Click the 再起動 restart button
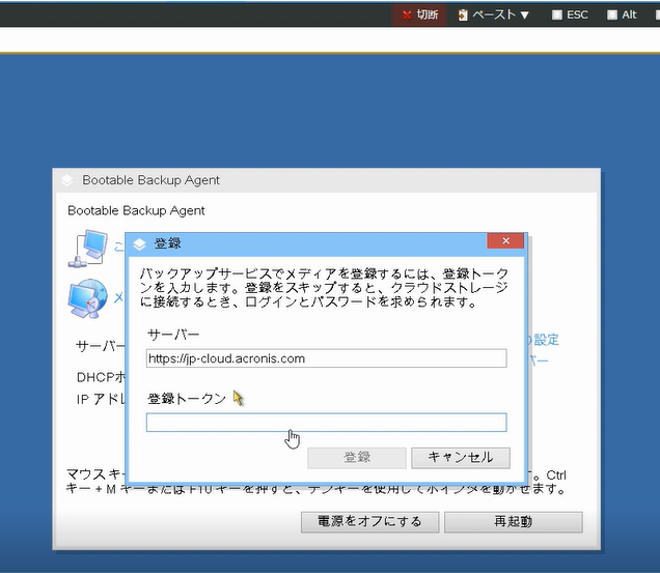 tap(514, 522)
